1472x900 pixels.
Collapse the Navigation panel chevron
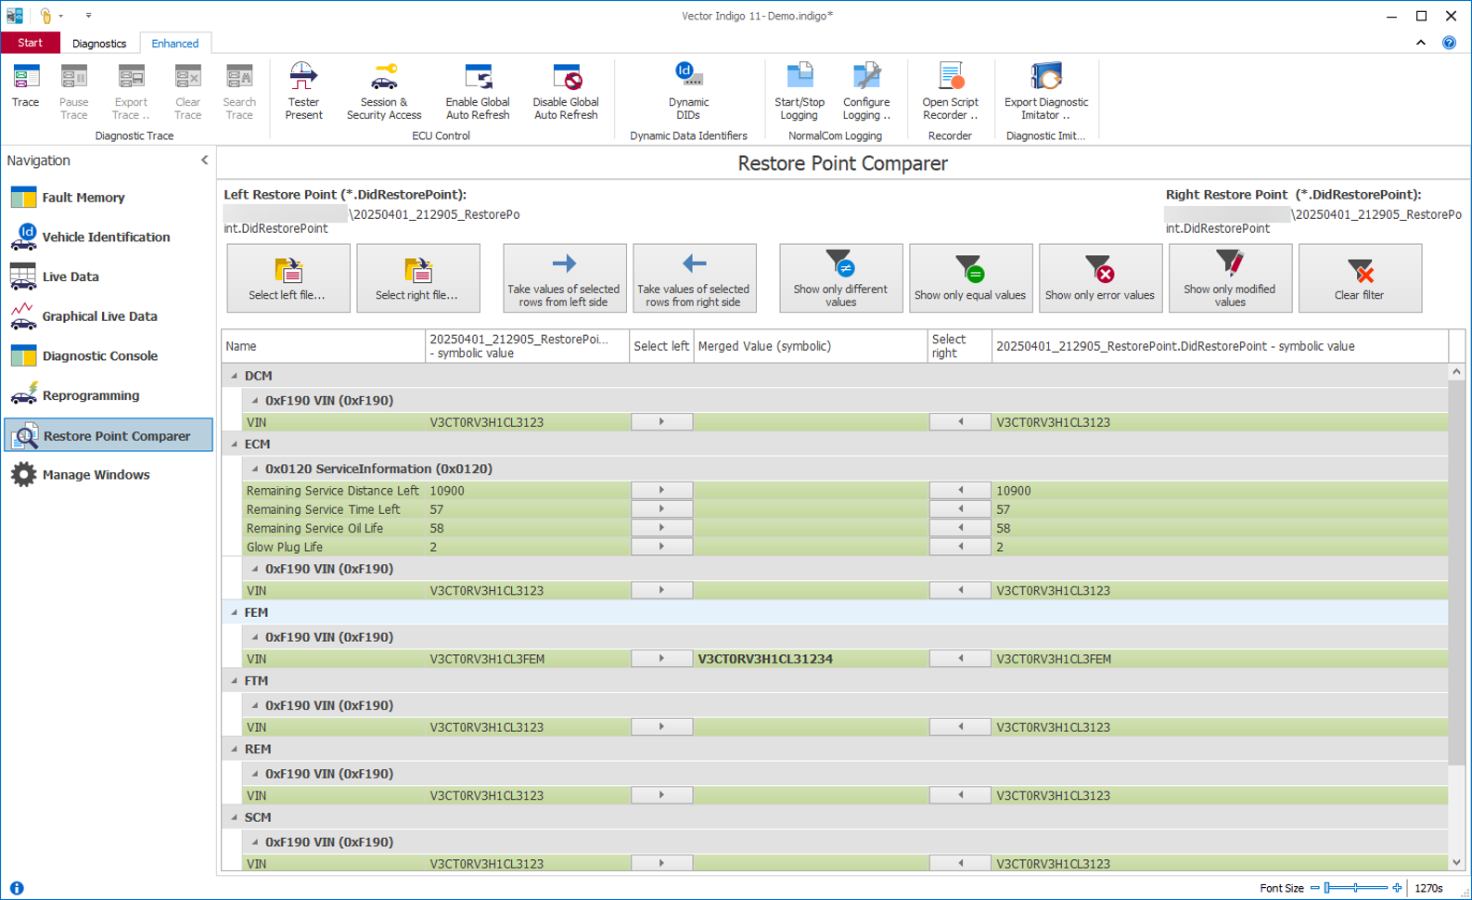(204, 160)
